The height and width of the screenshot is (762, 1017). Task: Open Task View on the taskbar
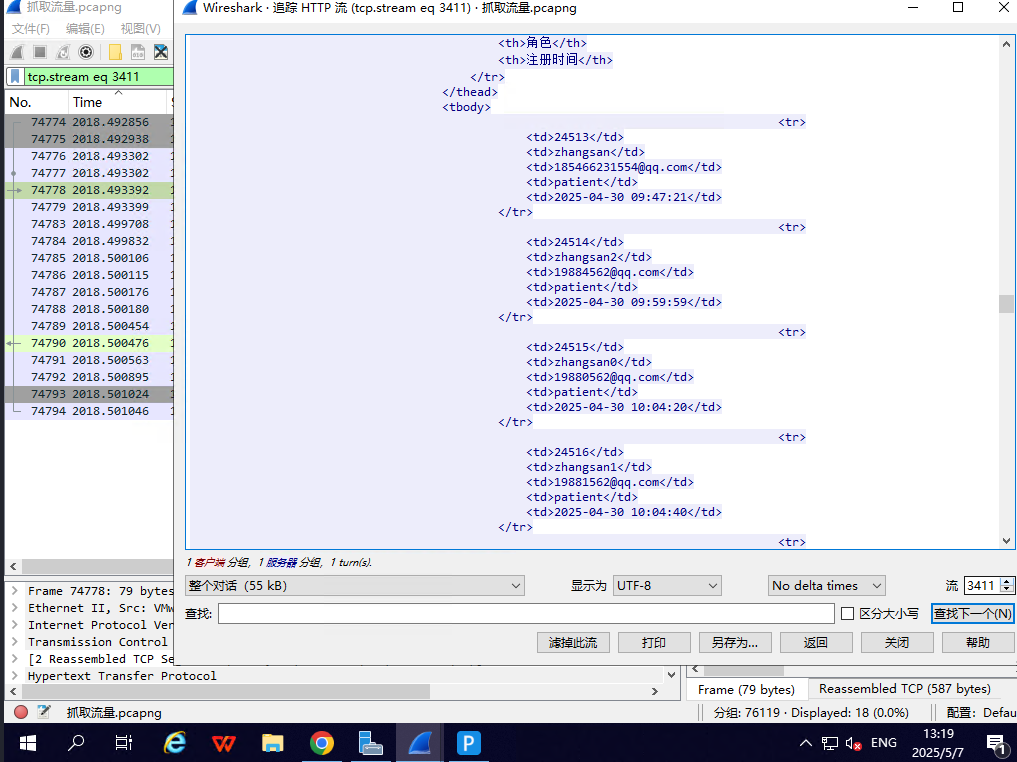click(124, 743)
